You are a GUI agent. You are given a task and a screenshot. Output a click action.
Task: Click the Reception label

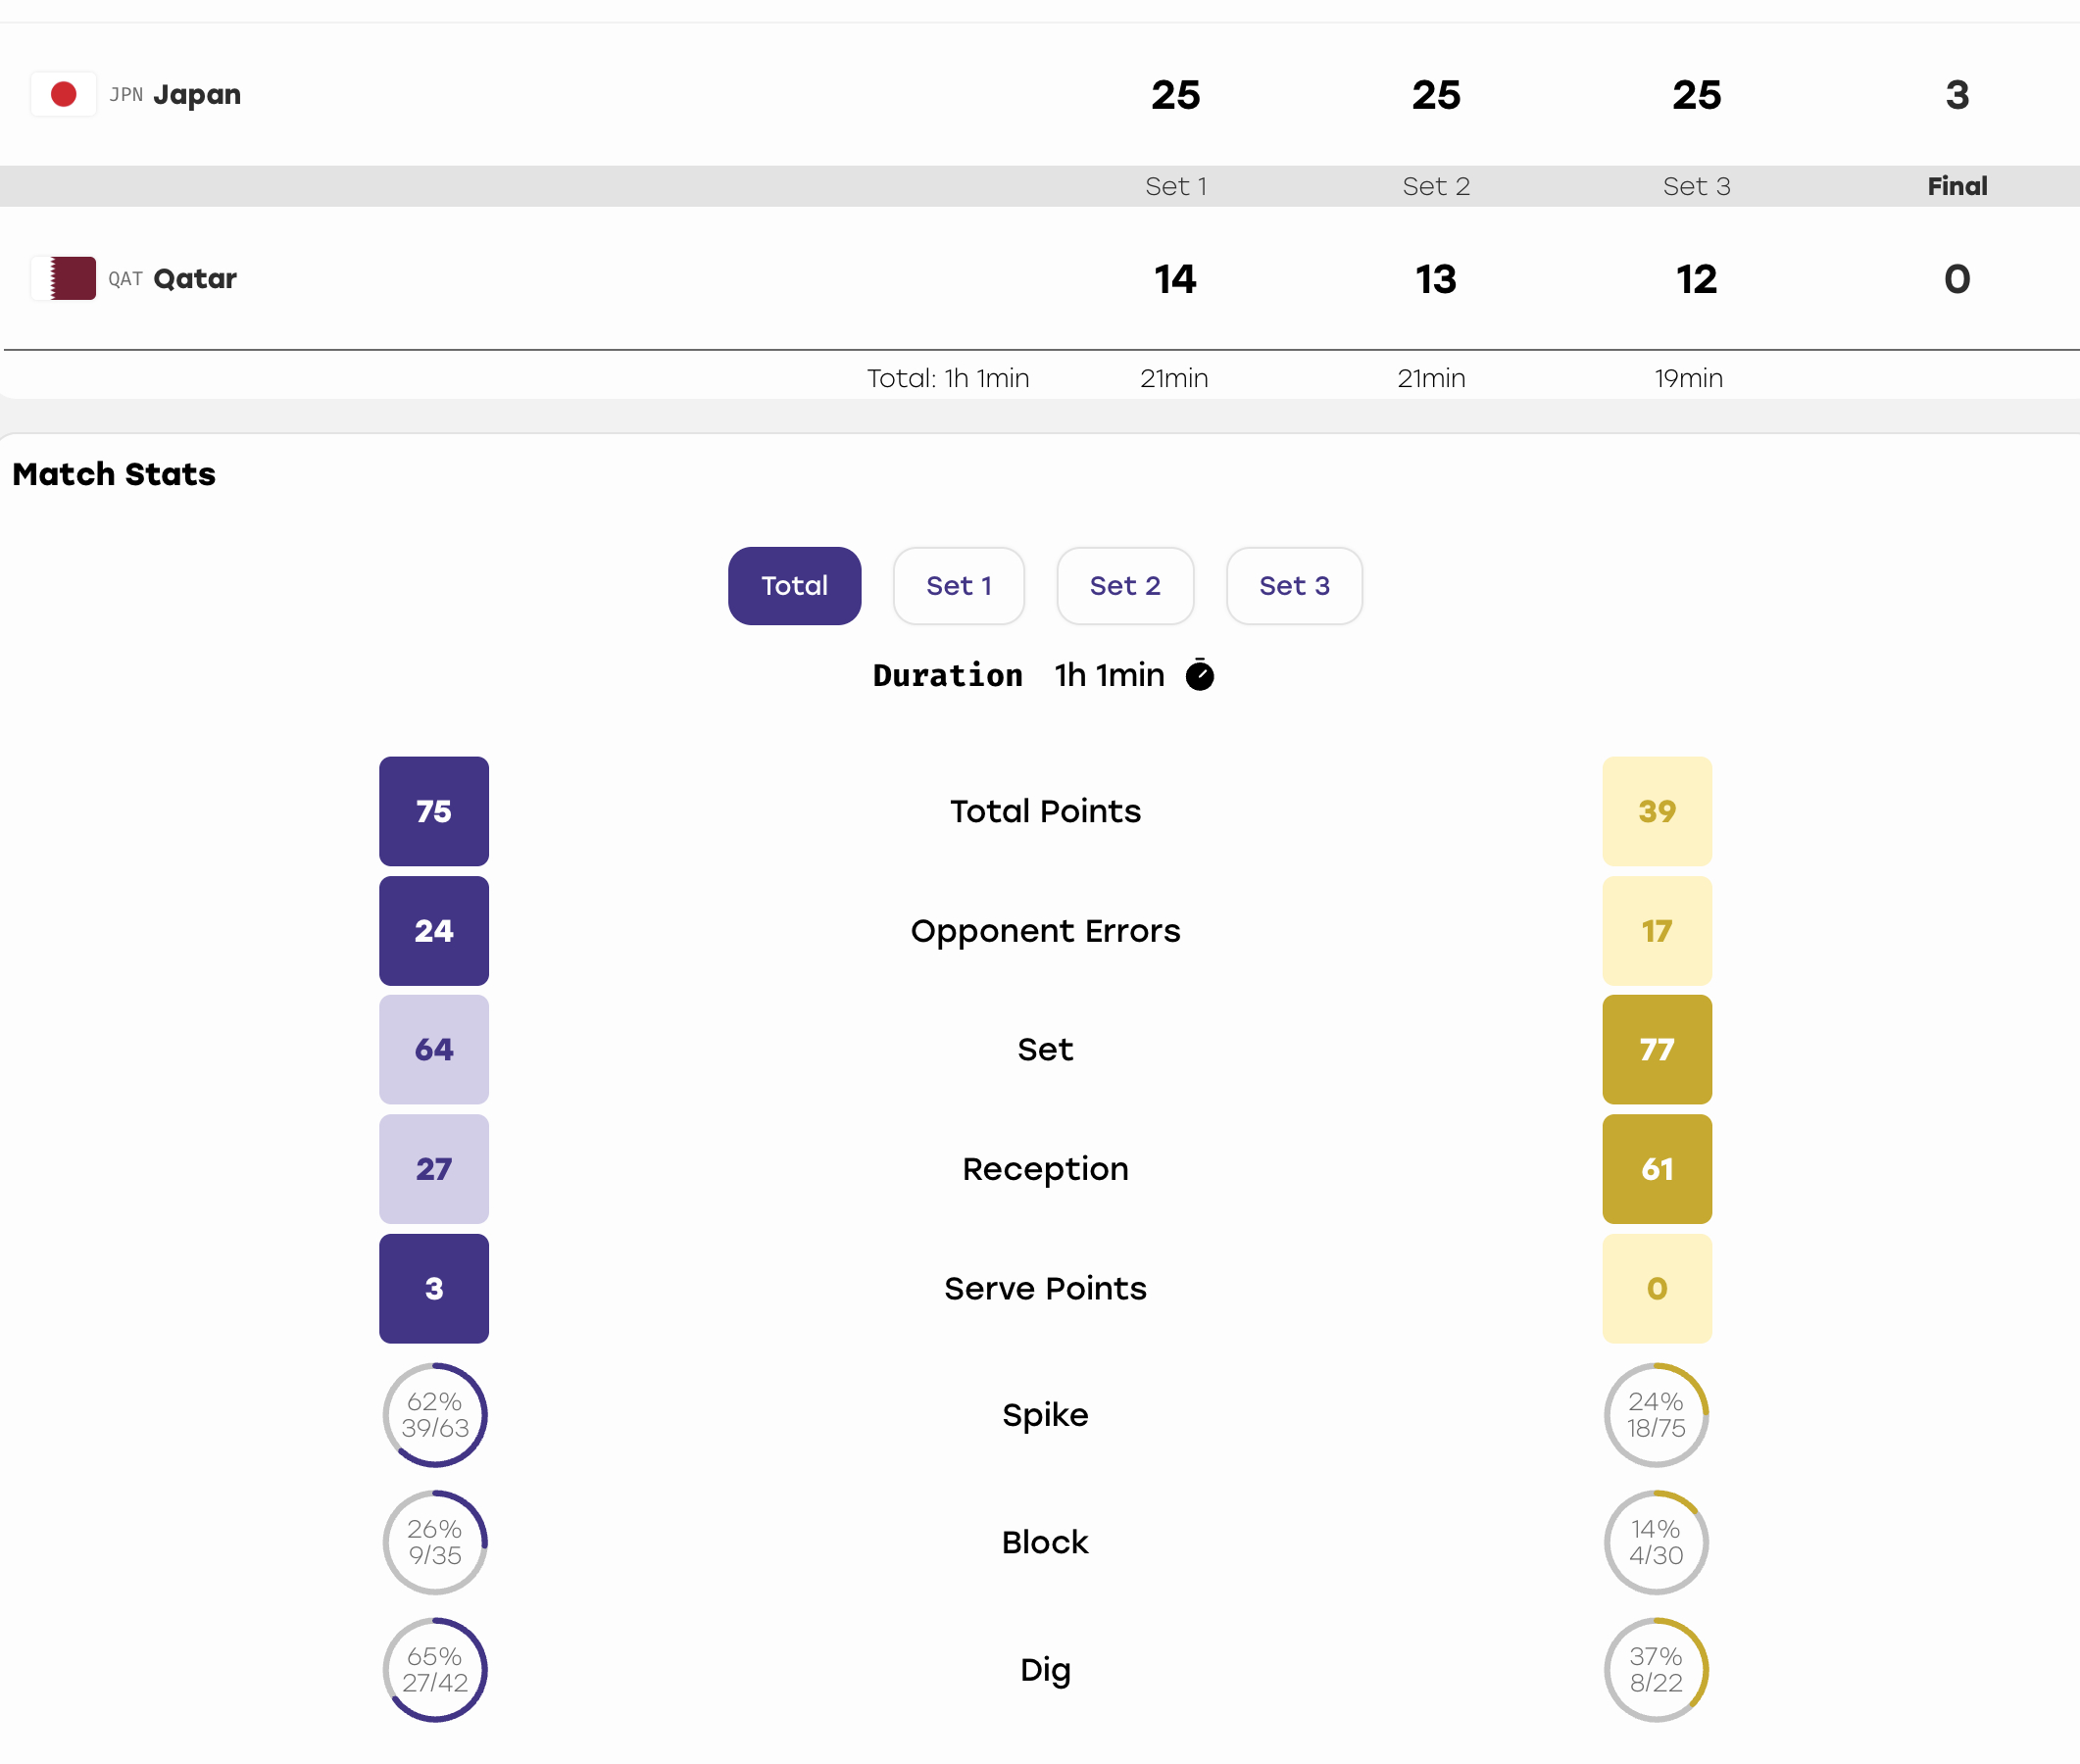tap(1045, 1169)
